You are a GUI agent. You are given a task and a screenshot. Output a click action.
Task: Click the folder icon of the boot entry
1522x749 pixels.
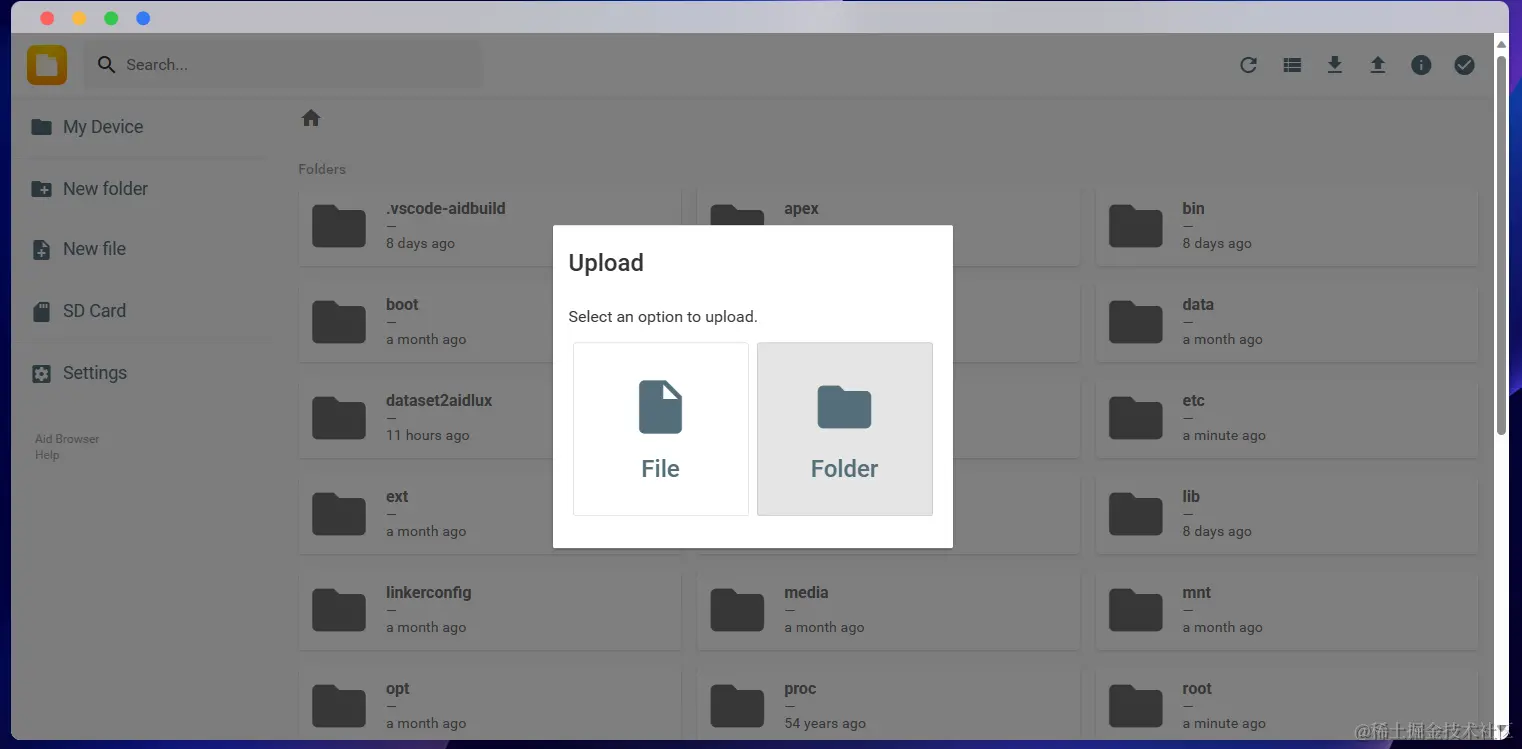(x=339, y=322)
